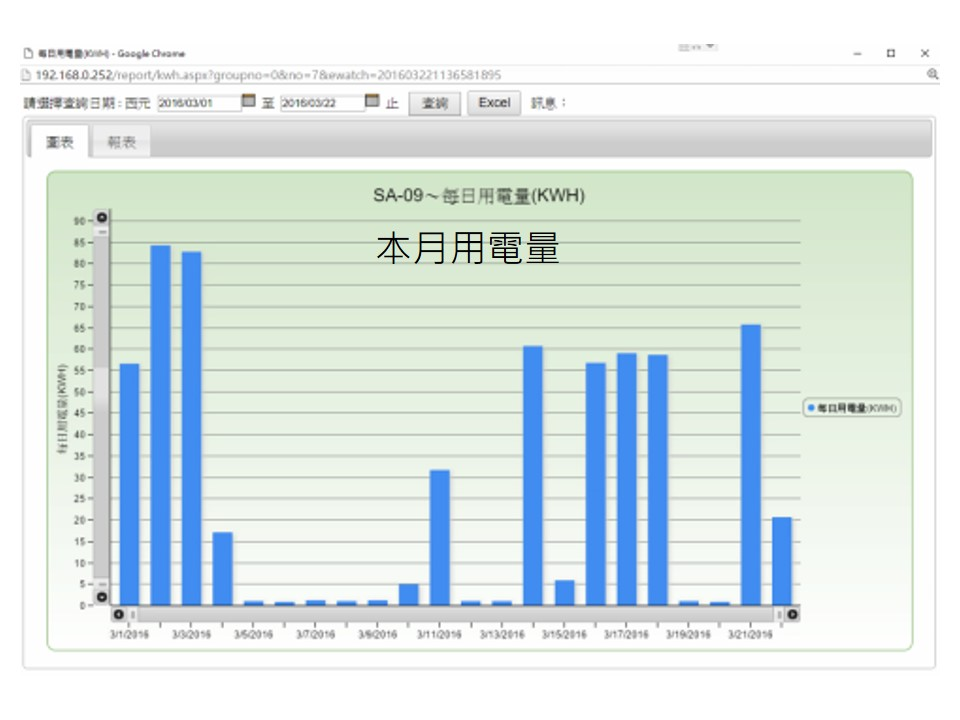
Task: Click the start date field 2016/03/01
Action: (198, 103)
